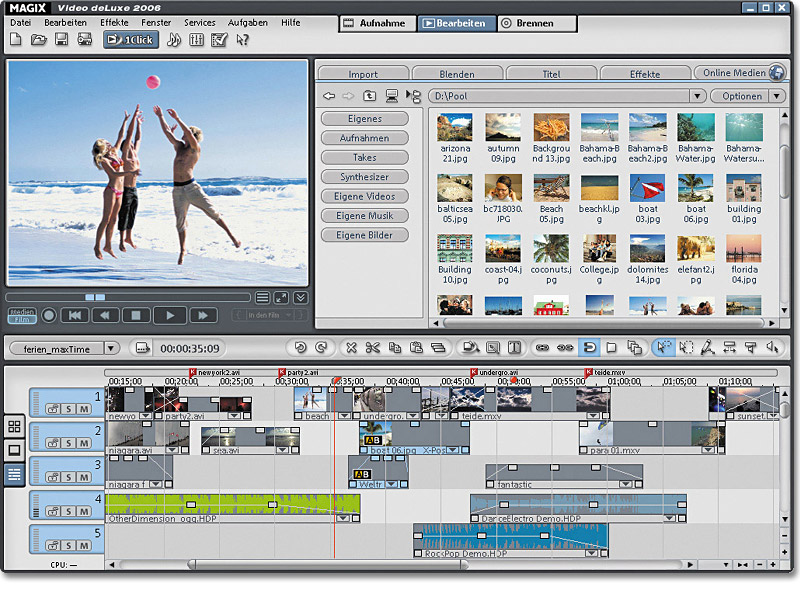Open the Eigene Musik folder shortcut
The height and width of the screenshot is (600, 800).
[365, 215]
